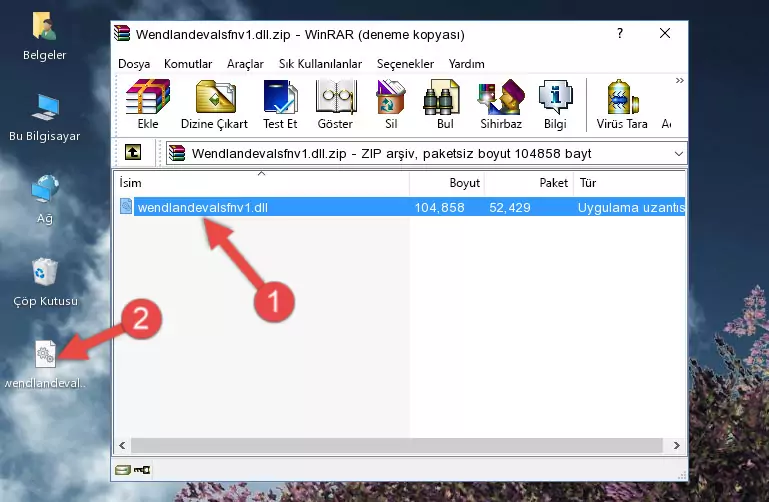The image size is (769, 502).
Task: Go up one folder level icon
Action: tap(133, 152)
